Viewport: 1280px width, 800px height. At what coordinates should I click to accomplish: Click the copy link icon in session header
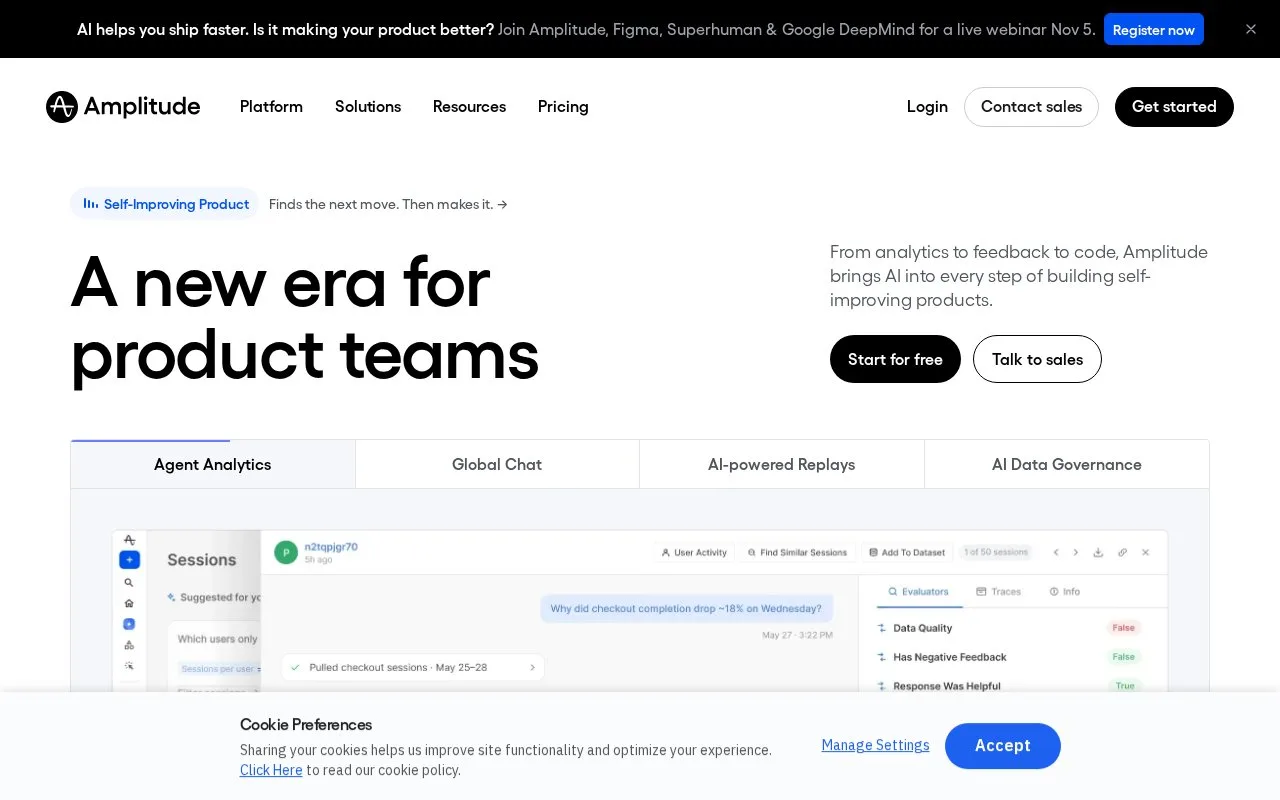pyautogui.click(x=1122, y=552)
